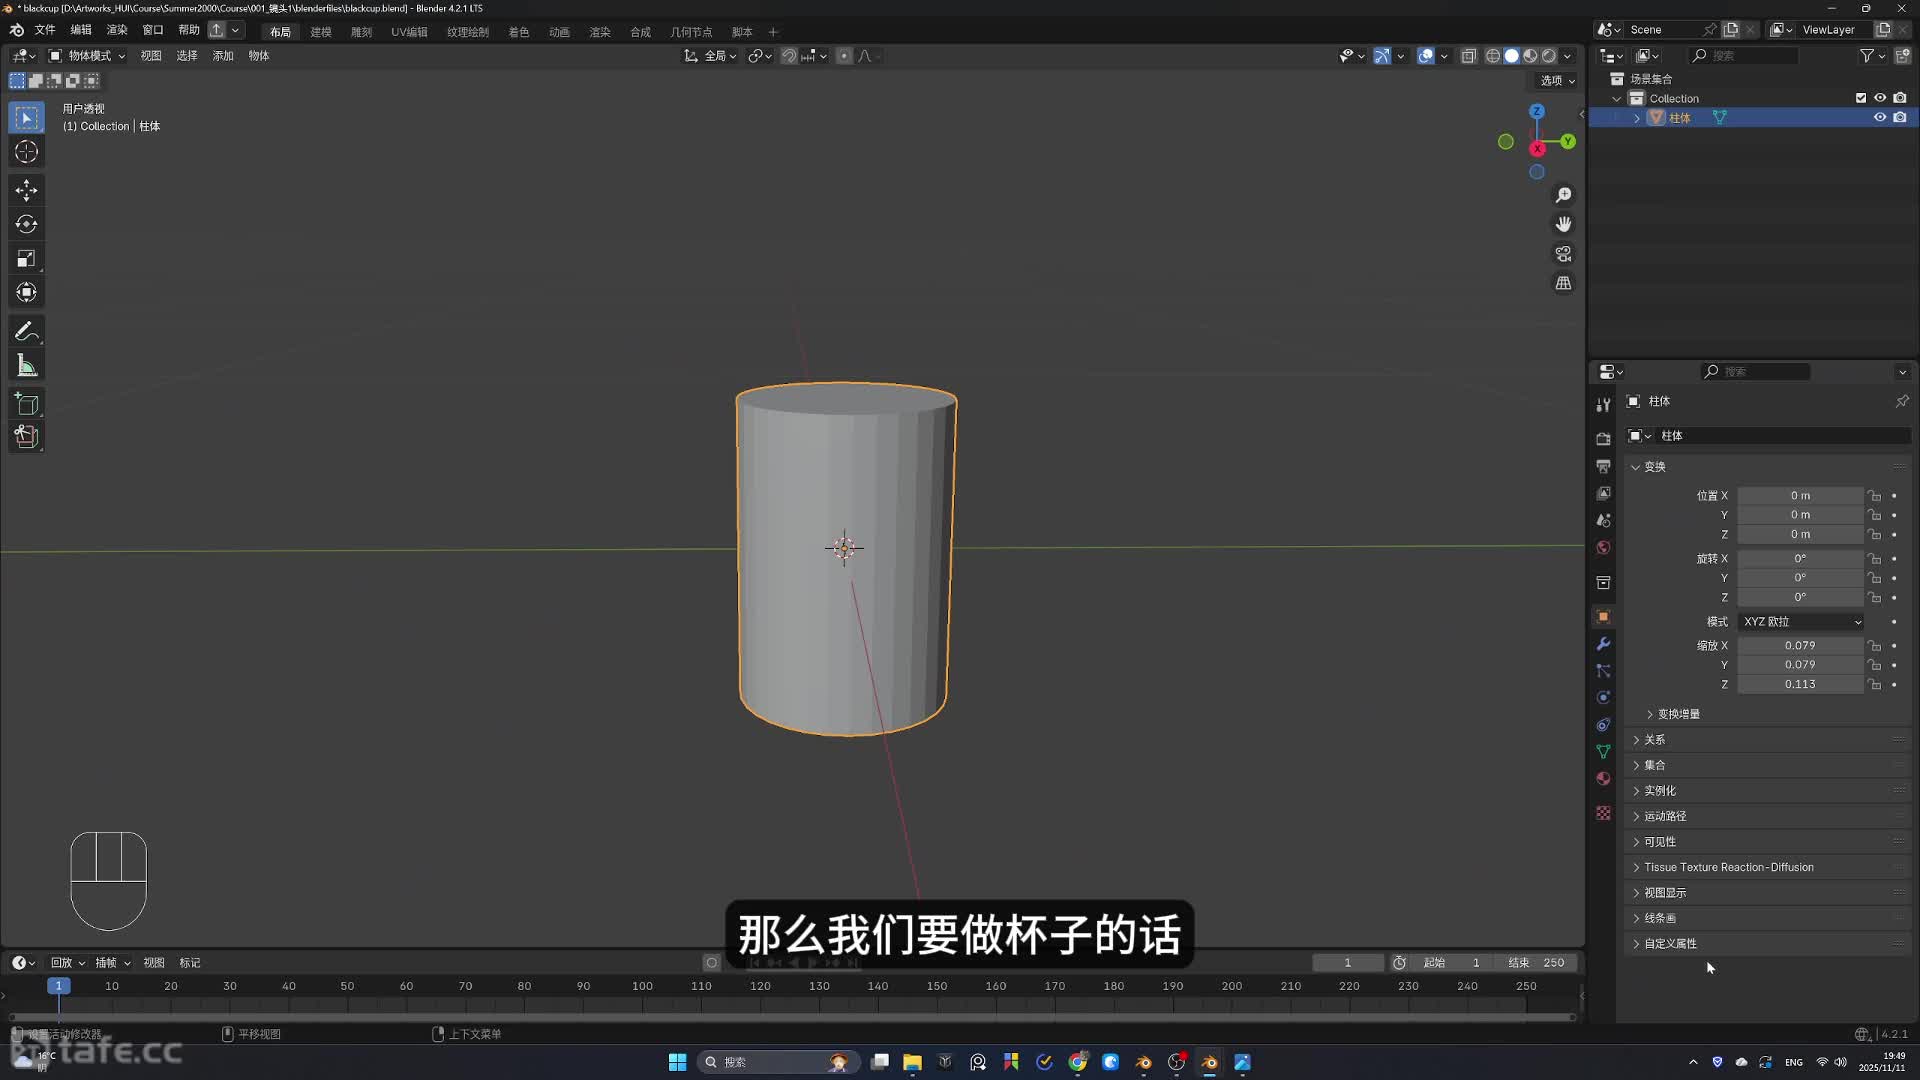Open the 文件 menu
The width and height of the screenshot is (1920, 1080).
[45, 30]
